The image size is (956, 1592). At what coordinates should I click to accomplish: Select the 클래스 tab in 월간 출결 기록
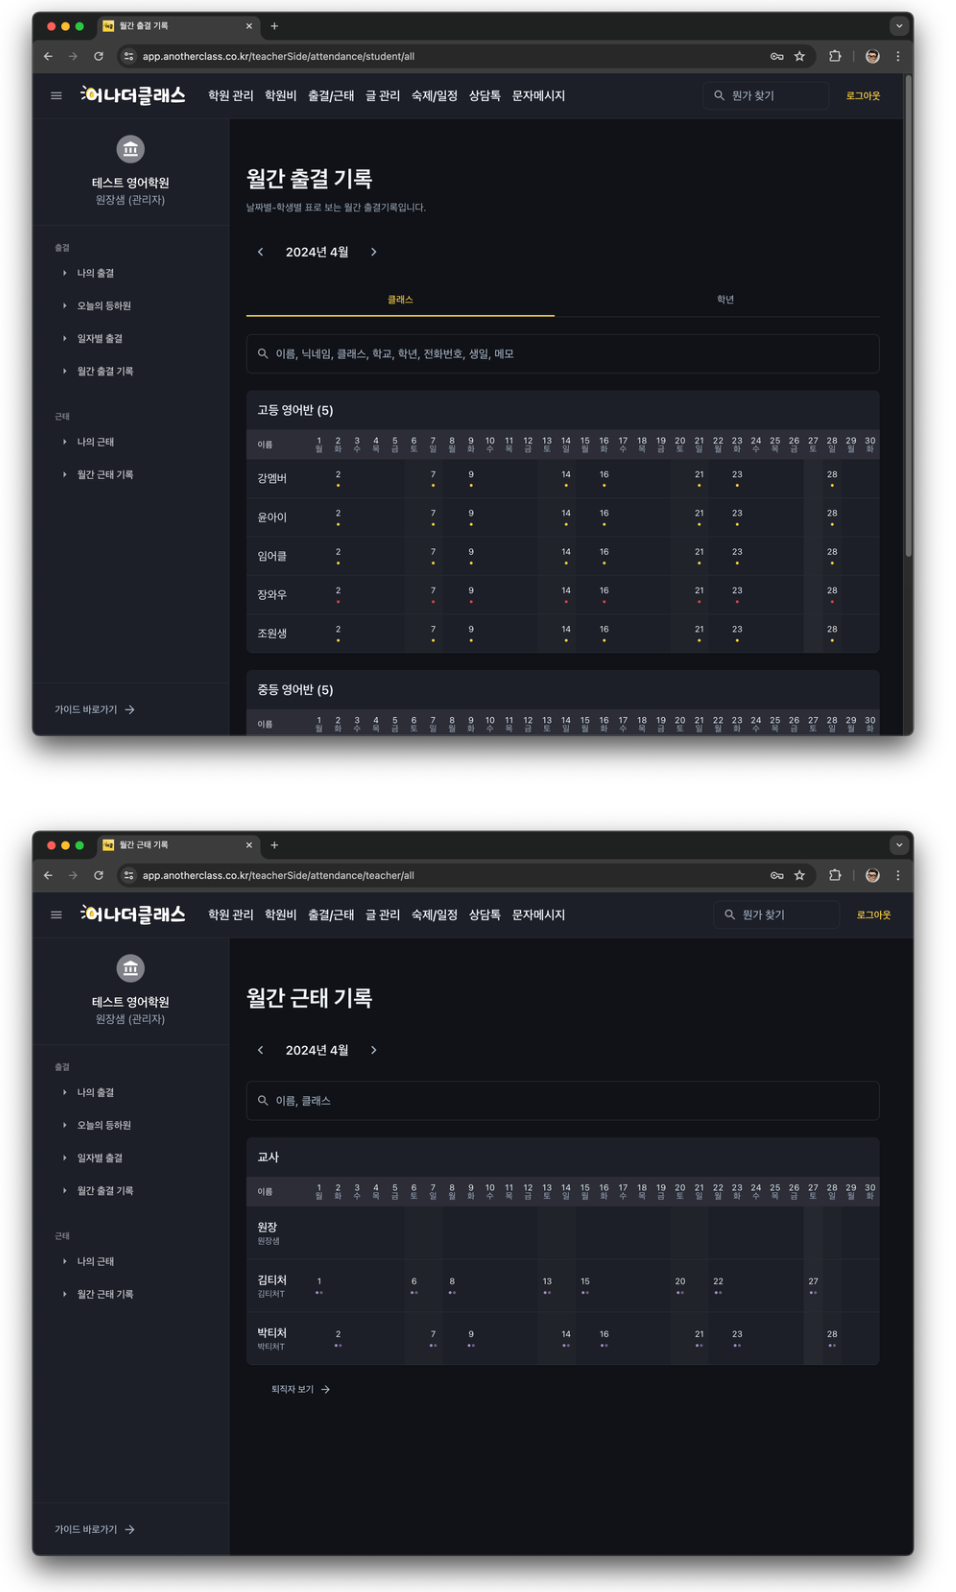(x=400, y=300)
